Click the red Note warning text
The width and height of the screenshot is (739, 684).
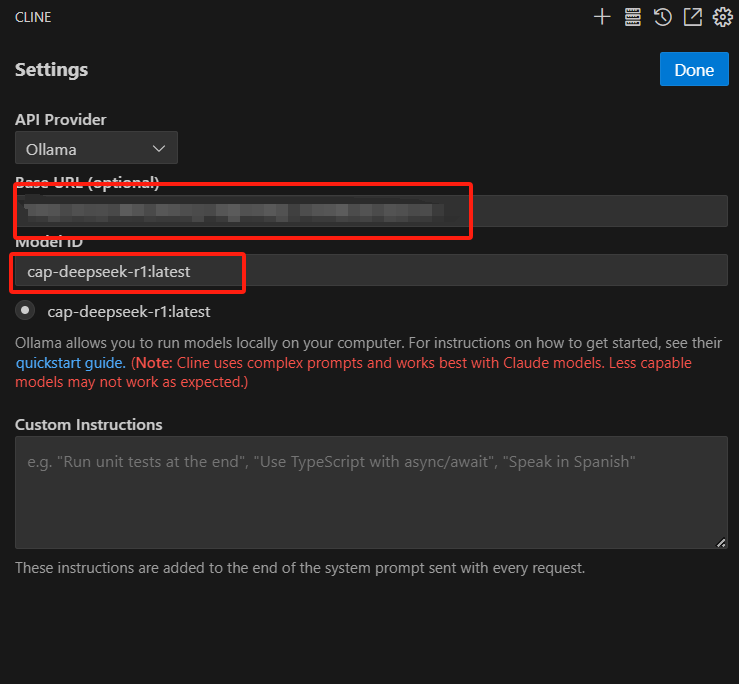click(353, 372)
